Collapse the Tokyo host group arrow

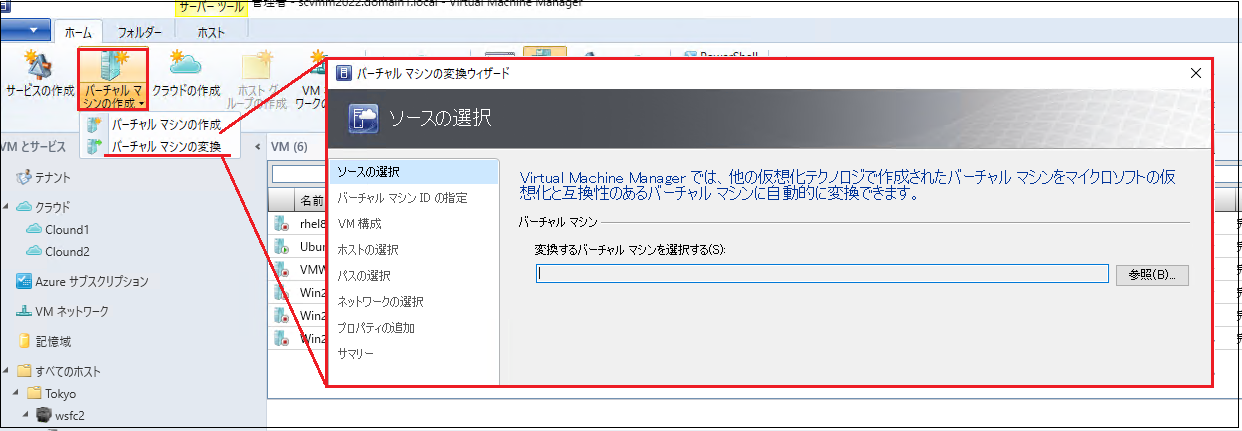click(17, 393)
